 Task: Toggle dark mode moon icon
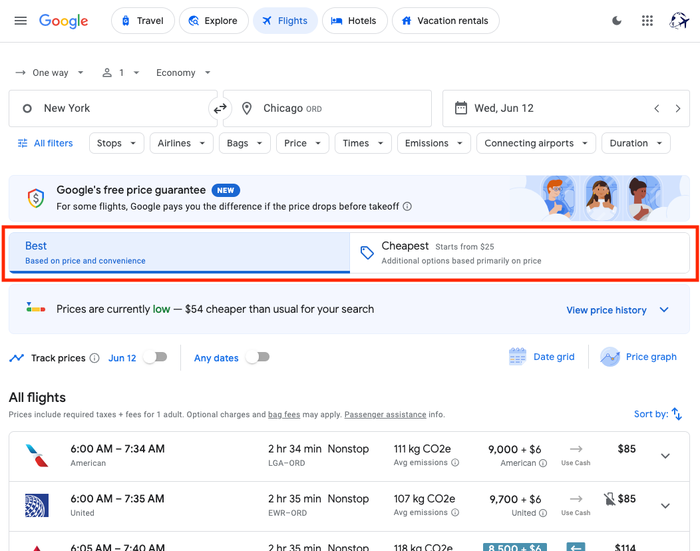(x=617, y=21)
